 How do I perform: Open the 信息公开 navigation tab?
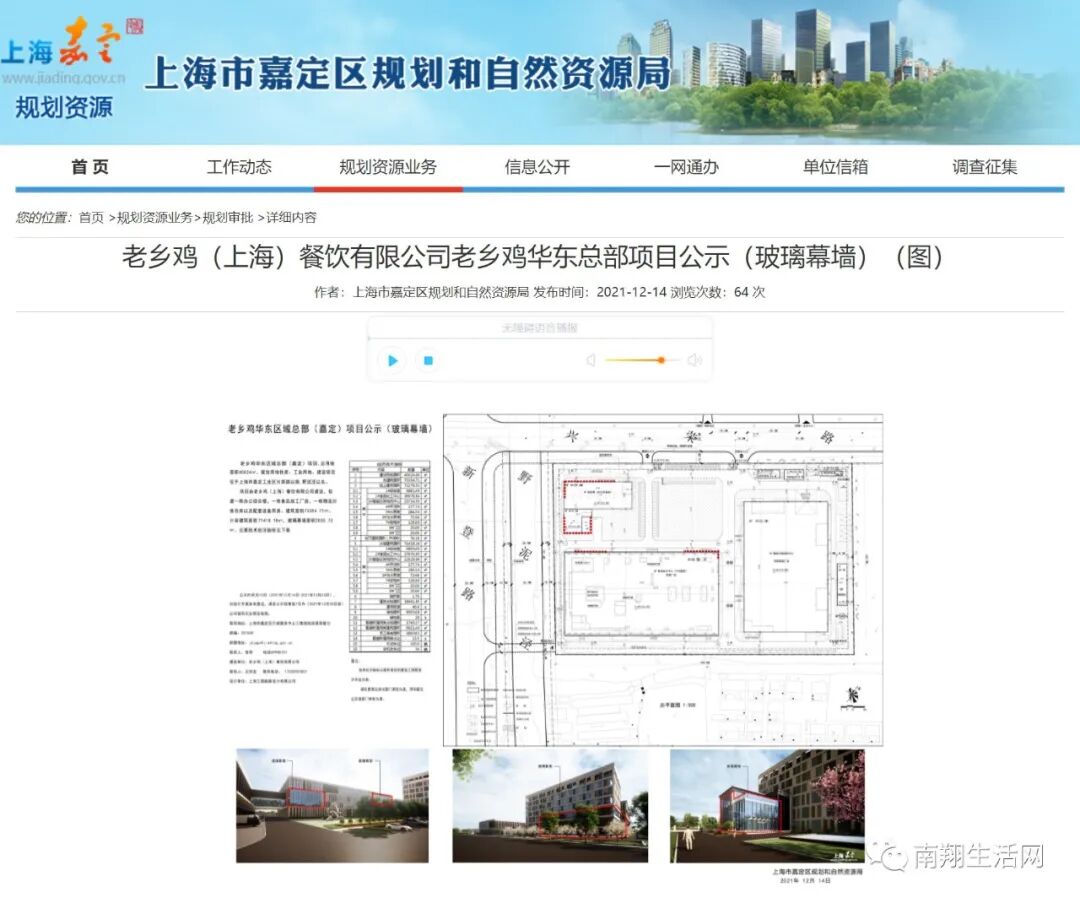(x=537, y=167)
